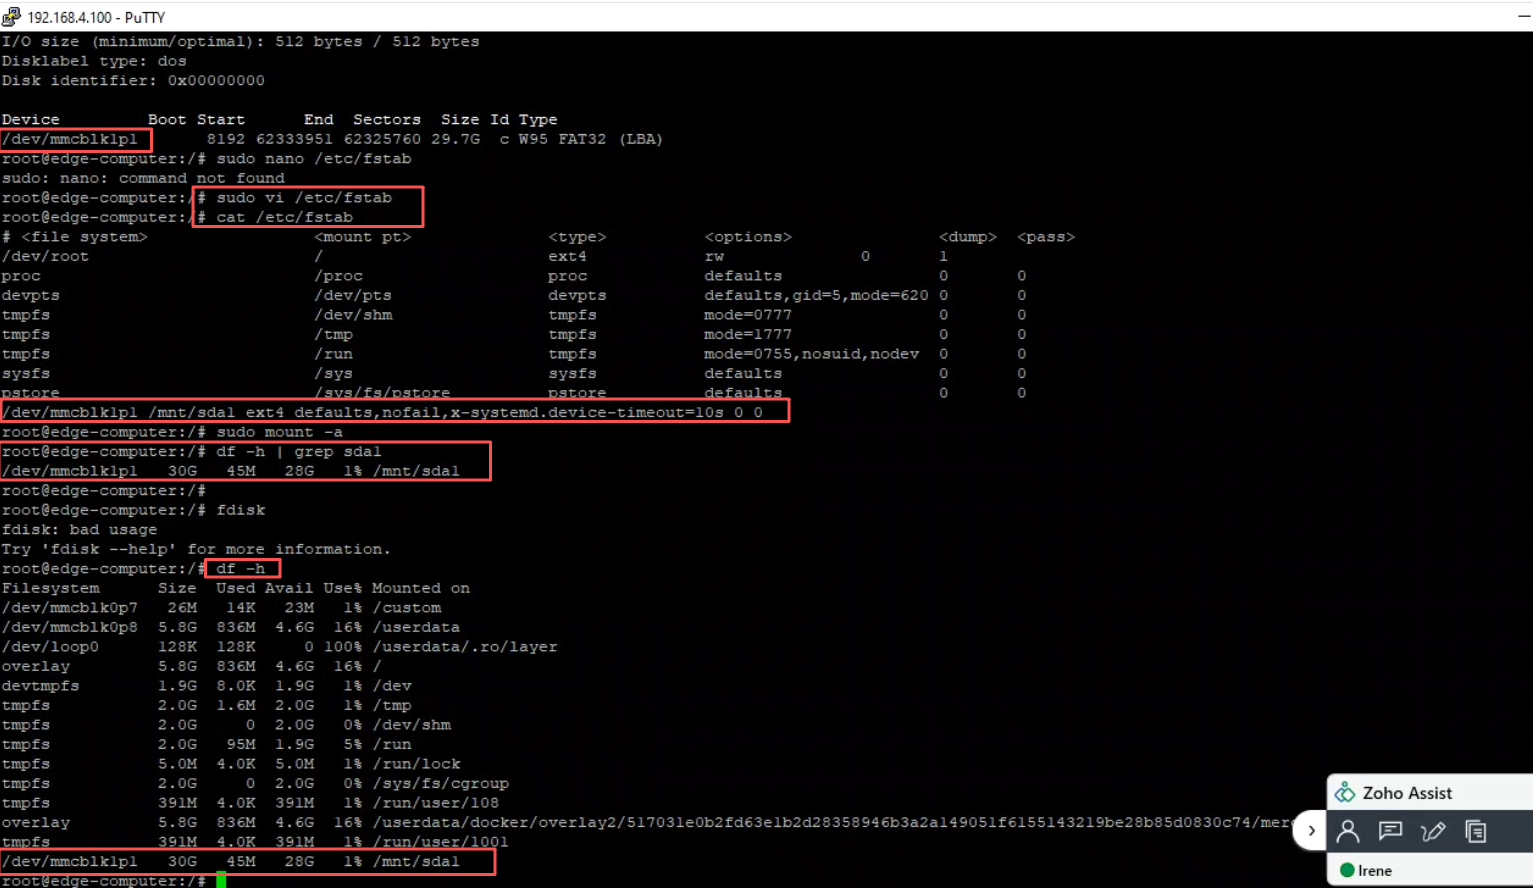Click the fstab line with x-systemd.device-timeout=10s
1533x888 pixels.
(382, 412)
